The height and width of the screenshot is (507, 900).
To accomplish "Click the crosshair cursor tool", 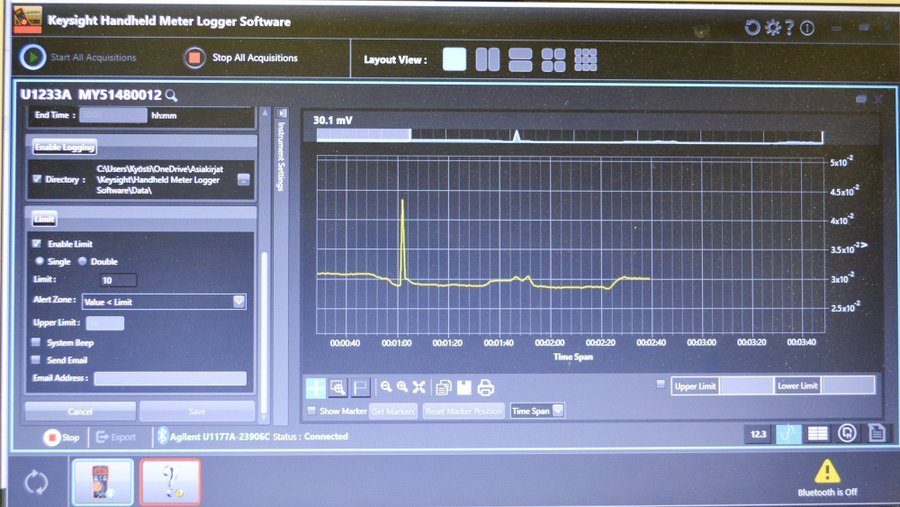I will (315, 387).
